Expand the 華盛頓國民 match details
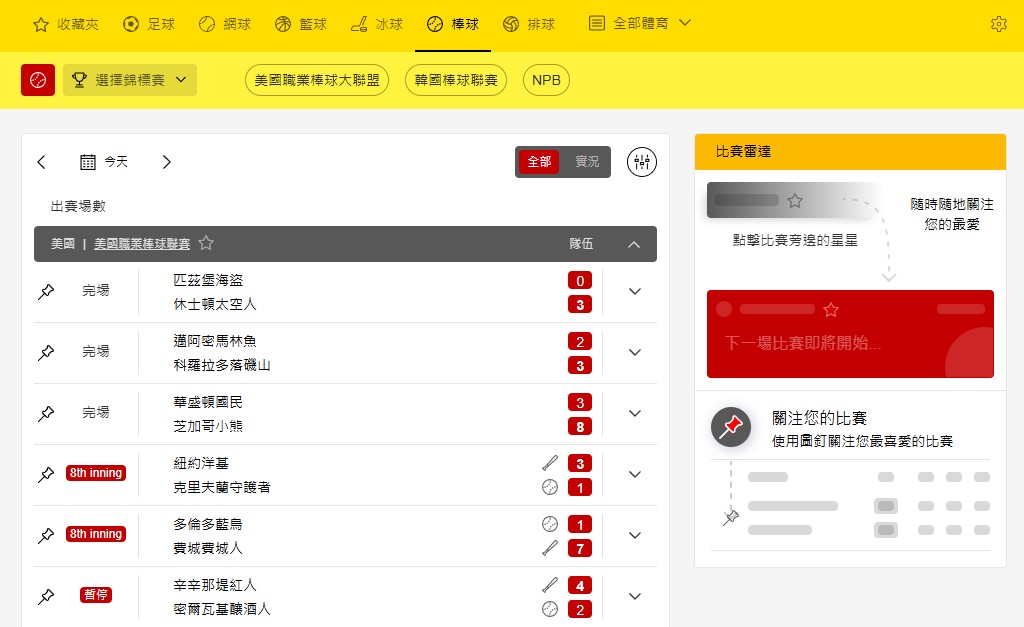Screen dimensions: 1024x627 635,413
